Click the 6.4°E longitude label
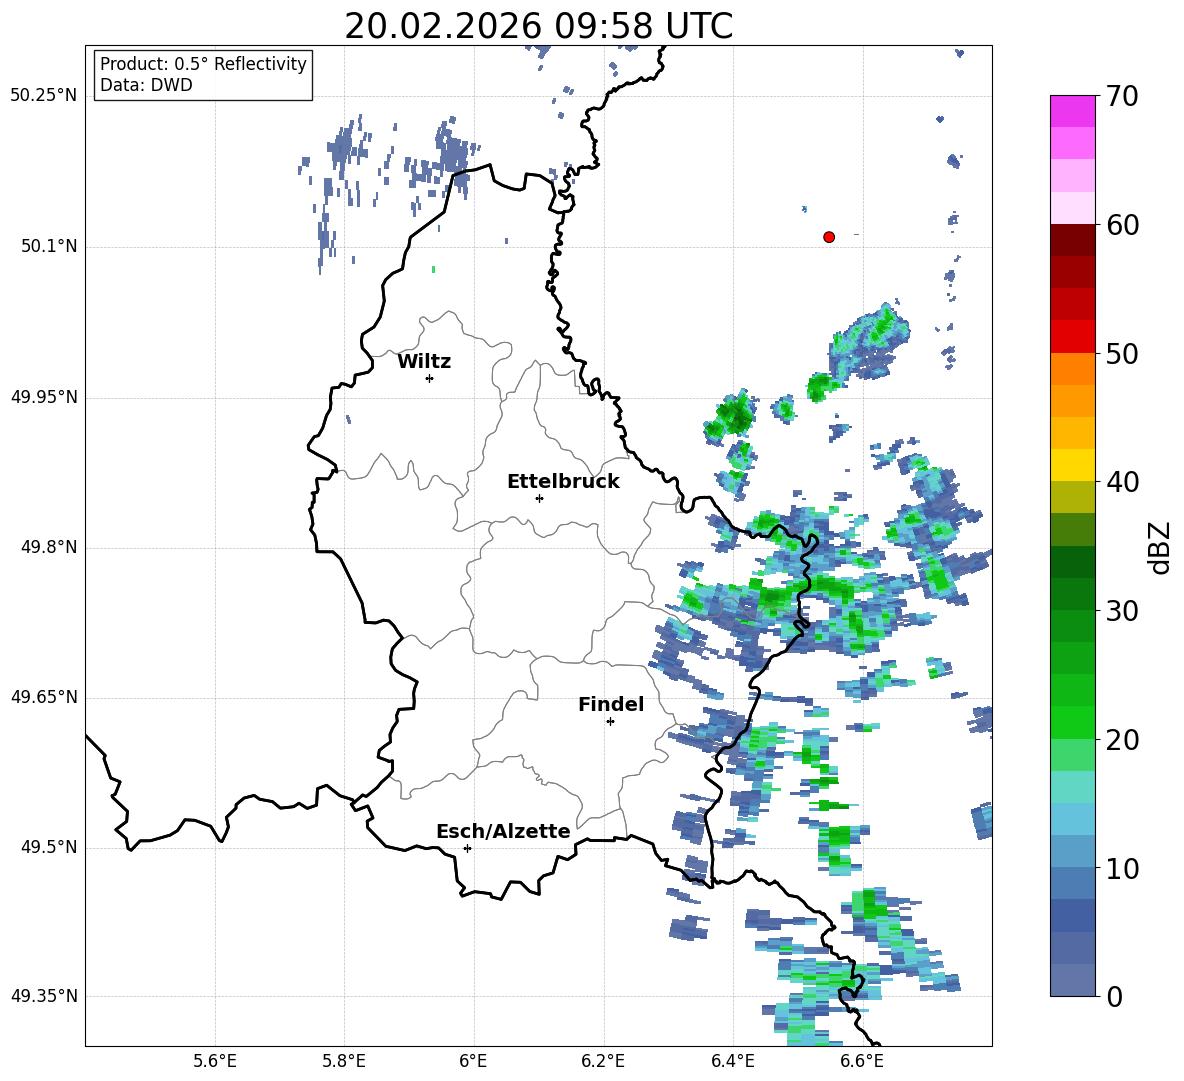Screen dimensions: 1184x1081 click(732, 1061)
